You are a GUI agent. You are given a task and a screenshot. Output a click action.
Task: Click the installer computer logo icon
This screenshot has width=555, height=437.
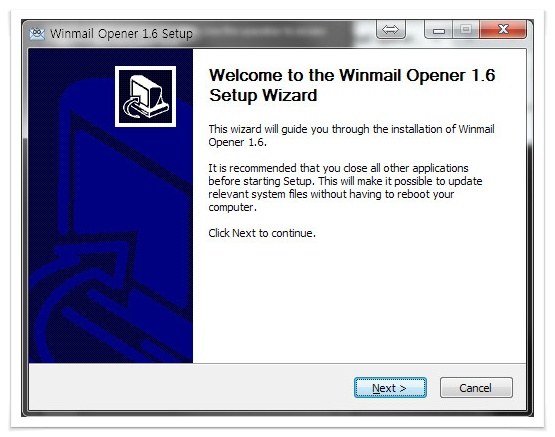click(x=145, y=96)
